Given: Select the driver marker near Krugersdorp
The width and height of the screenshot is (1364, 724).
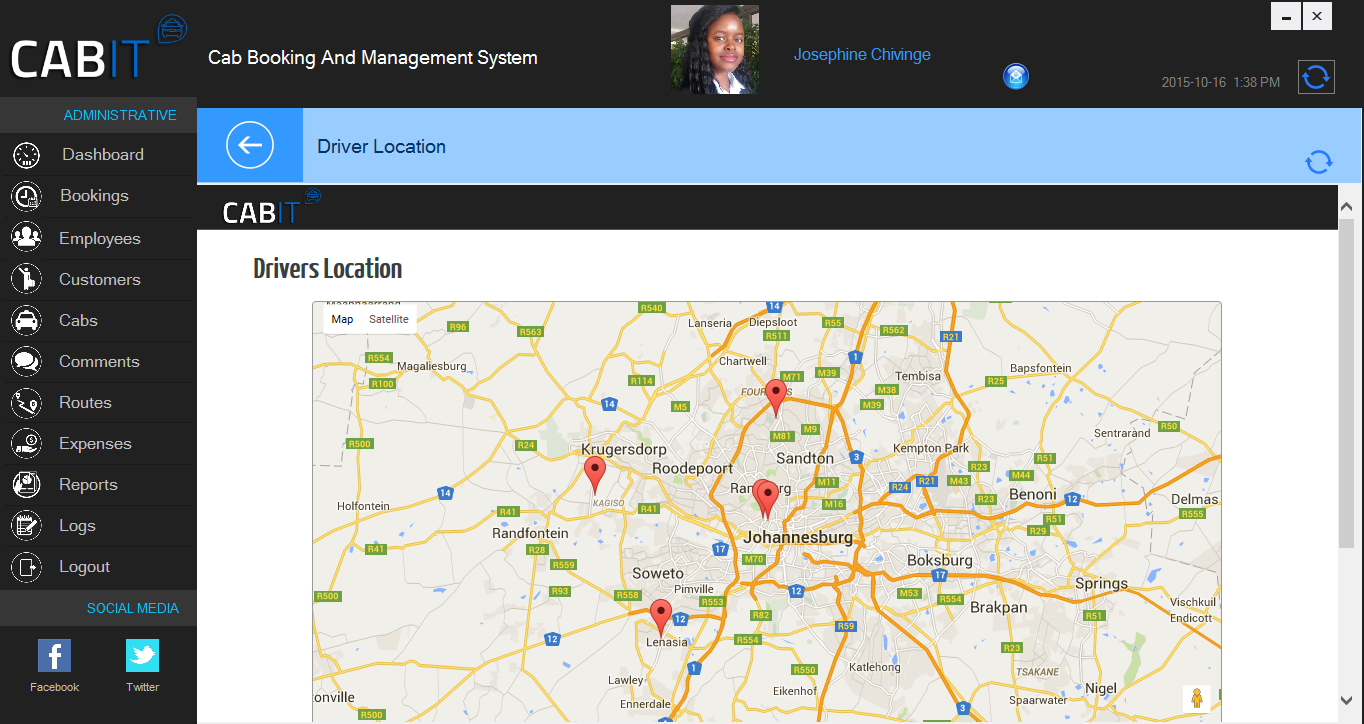Looking at the screenshot, I should click(595, 476).
